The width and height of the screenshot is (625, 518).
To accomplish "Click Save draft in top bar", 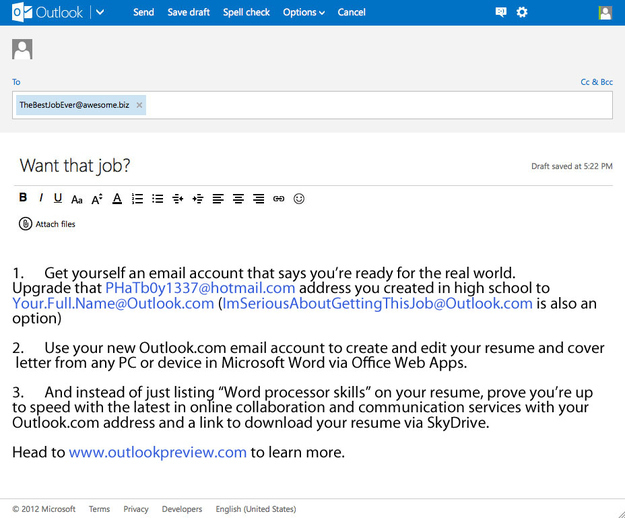I will [189, 12].
